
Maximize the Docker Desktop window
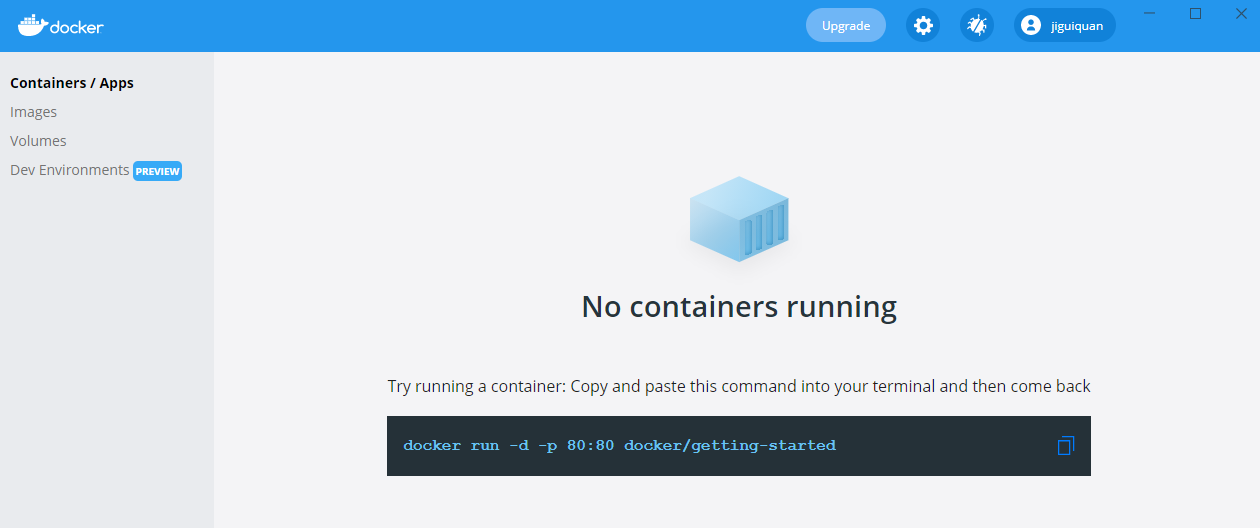click(x=1195, y=13)
